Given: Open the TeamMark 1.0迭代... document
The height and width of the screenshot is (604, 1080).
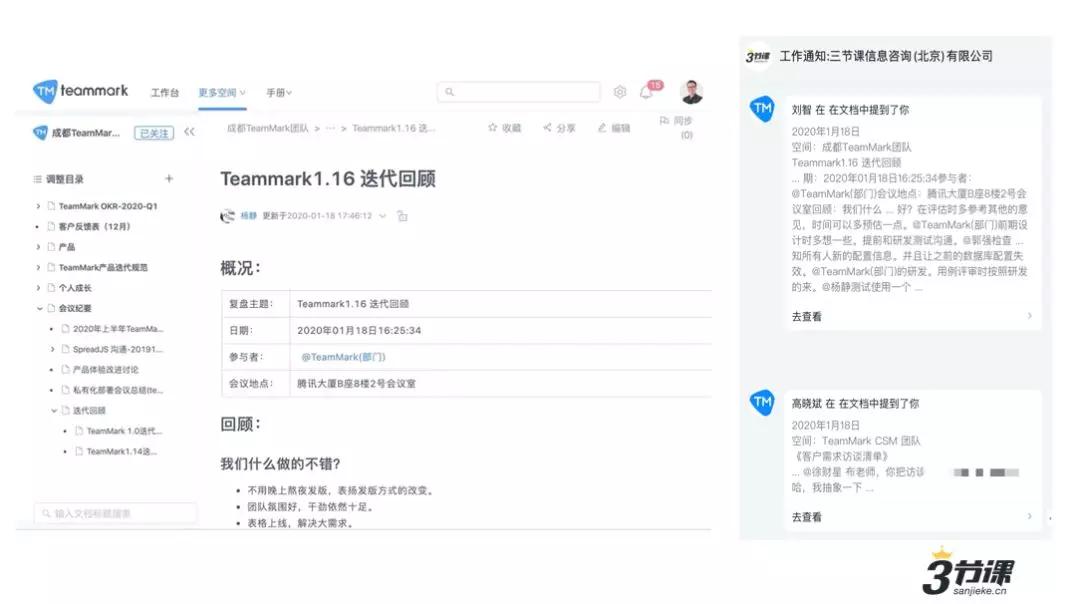Looking at the screenshot, I should (x=124, y=431).
